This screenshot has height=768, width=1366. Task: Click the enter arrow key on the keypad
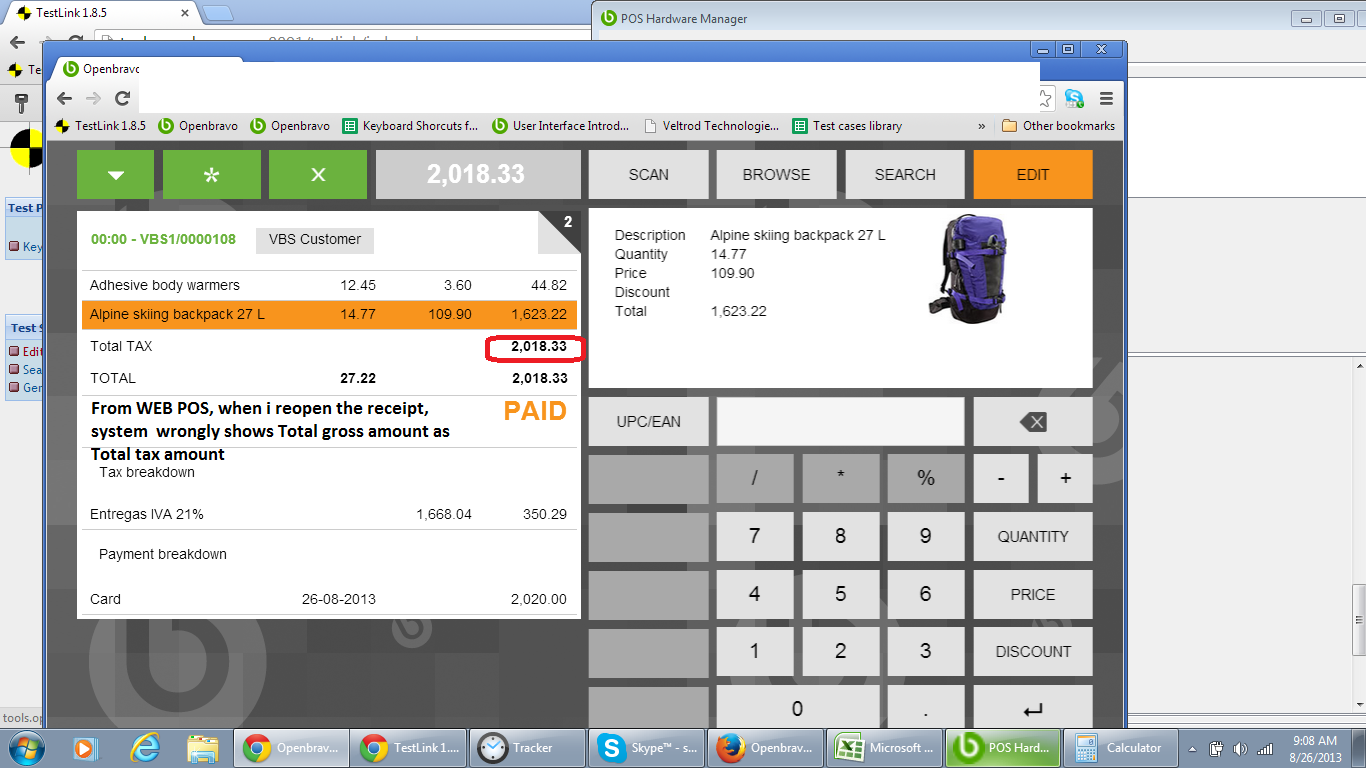[x=1033, y=709]
